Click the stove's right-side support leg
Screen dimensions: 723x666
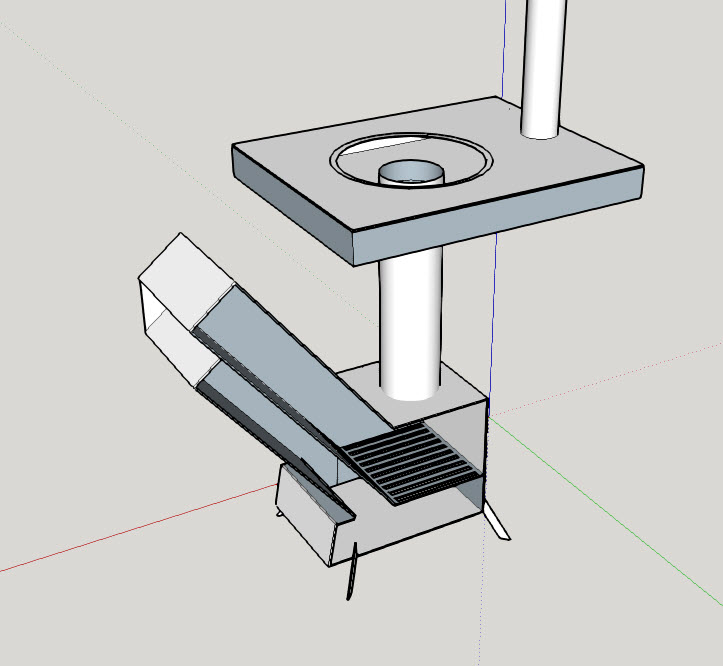(498, 521)
